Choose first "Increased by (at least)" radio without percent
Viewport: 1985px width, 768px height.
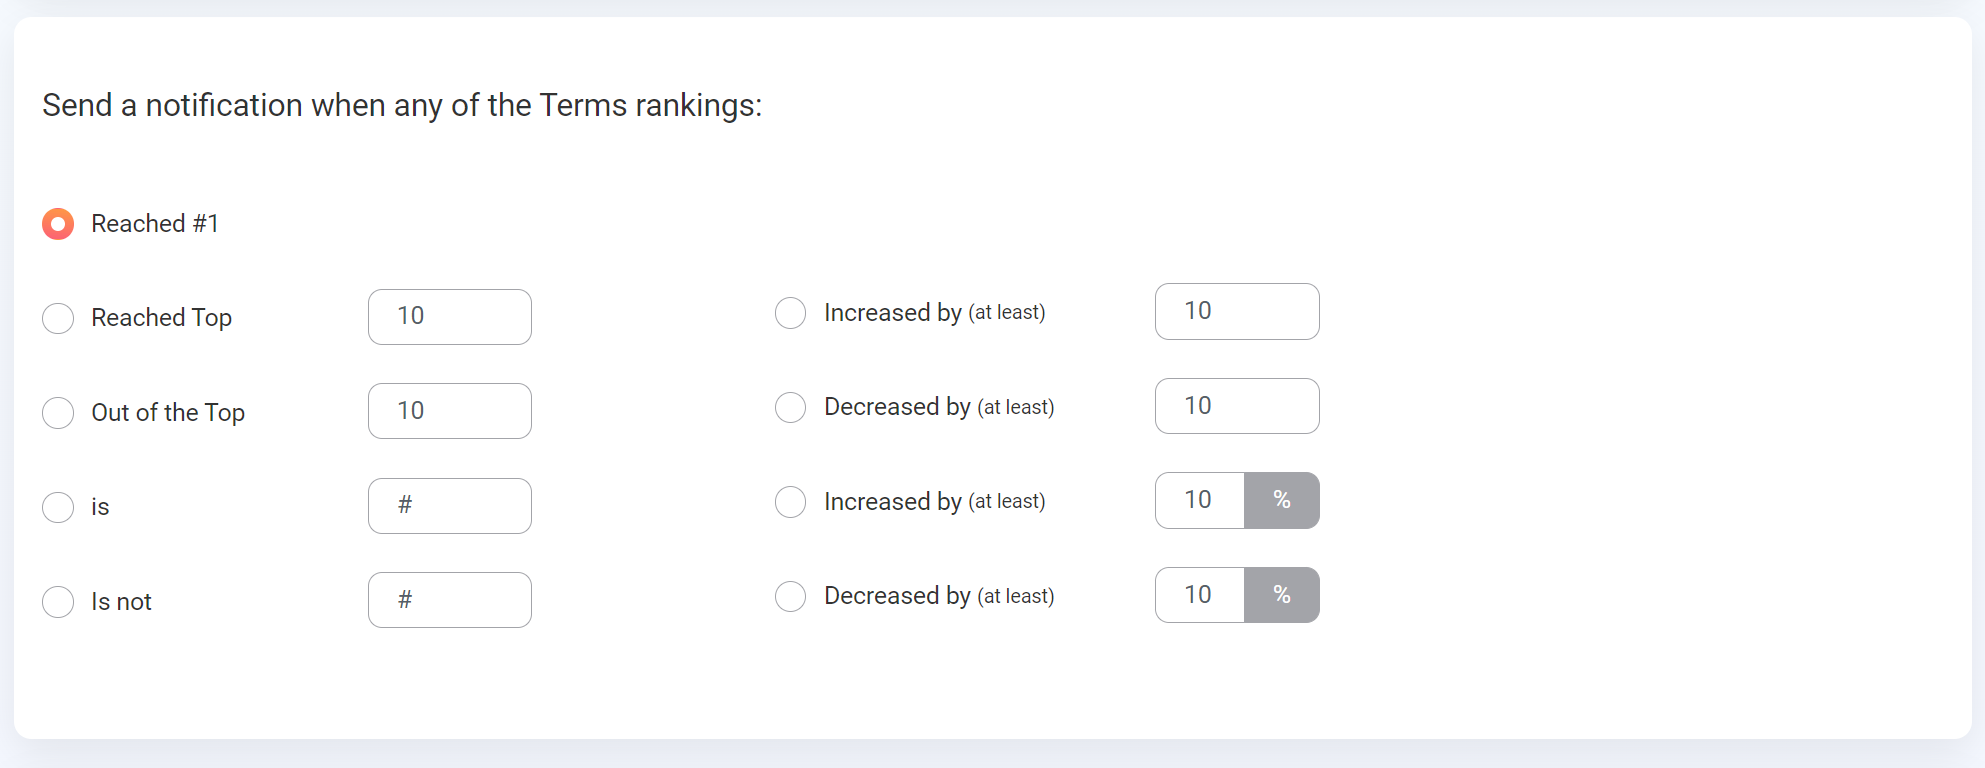[791, 313]
